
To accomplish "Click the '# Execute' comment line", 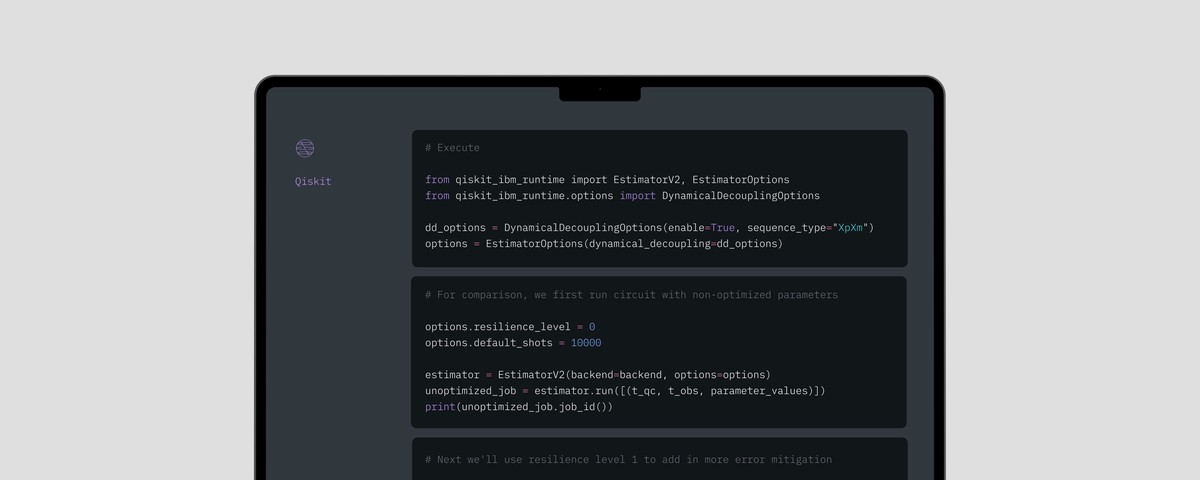I will click(x=452, y=148).
